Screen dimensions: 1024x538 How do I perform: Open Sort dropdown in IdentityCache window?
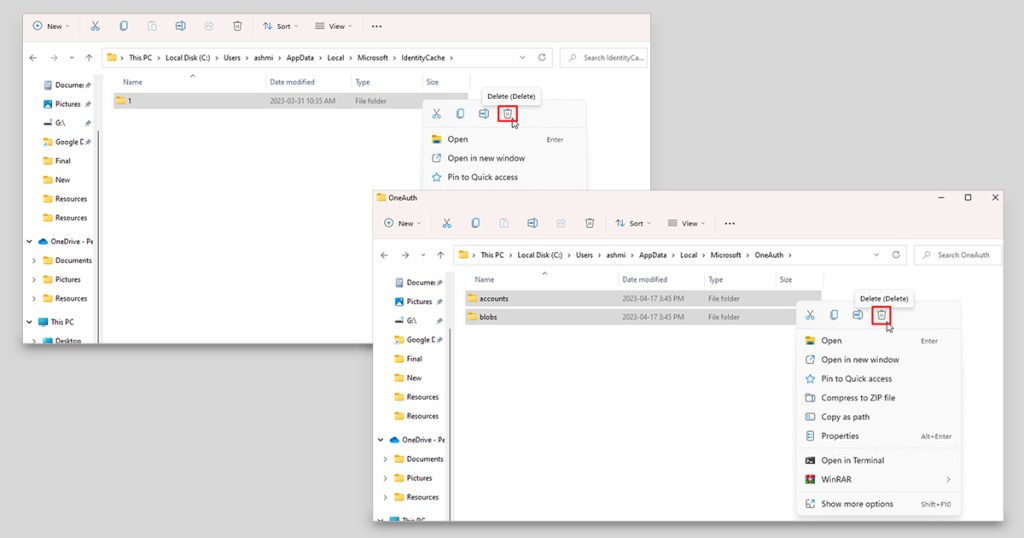point(280,26)
